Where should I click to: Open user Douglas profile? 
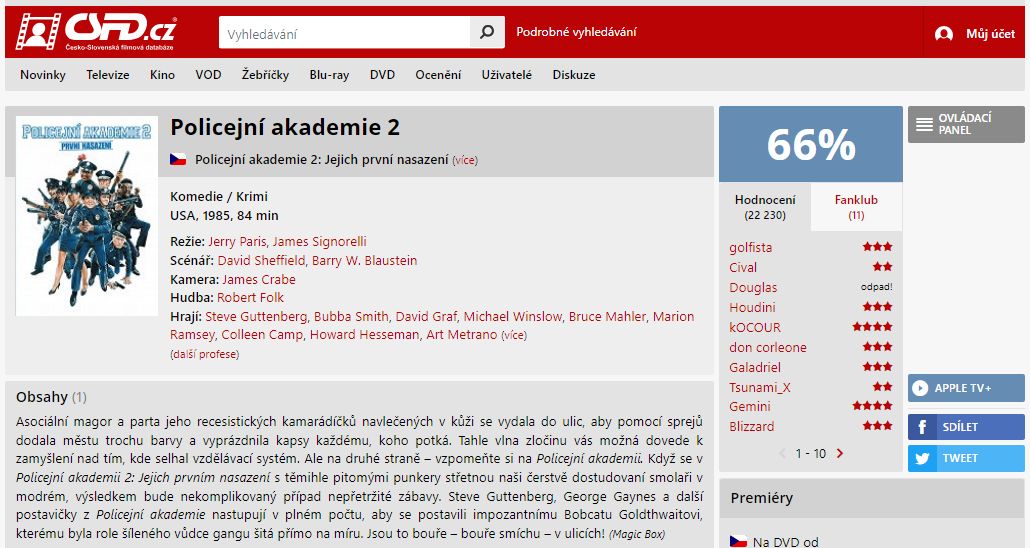[x=753, y=288]
